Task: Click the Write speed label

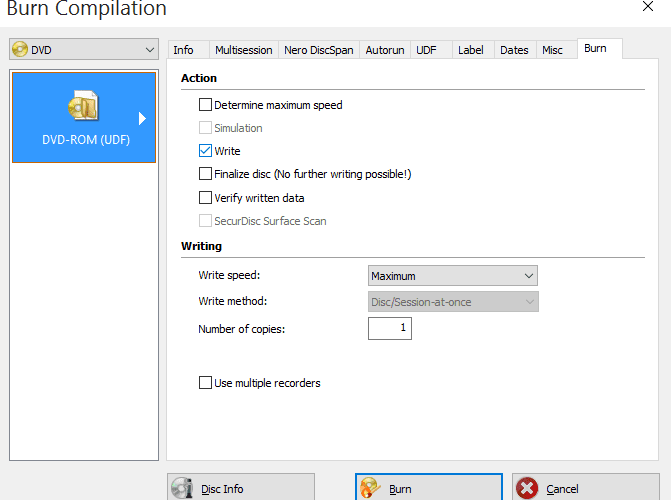Action: click(229, 275)
